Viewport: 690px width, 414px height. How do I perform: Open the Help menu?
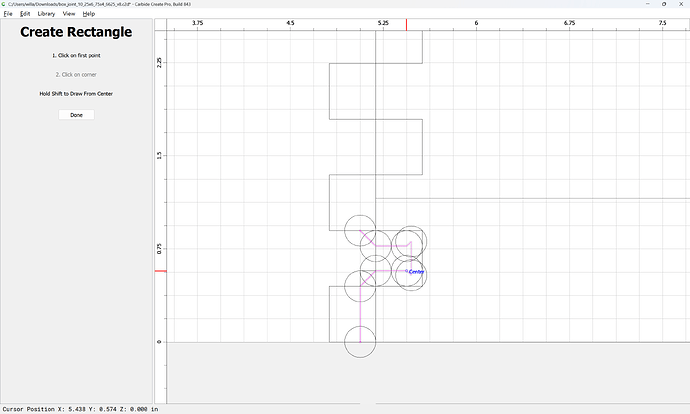(88, 14)
